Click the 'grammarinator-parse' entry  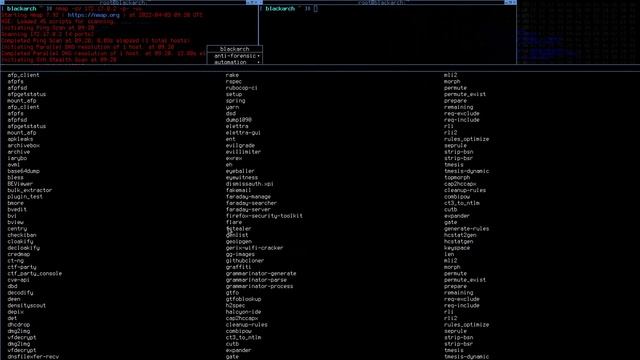pos(256,280)
